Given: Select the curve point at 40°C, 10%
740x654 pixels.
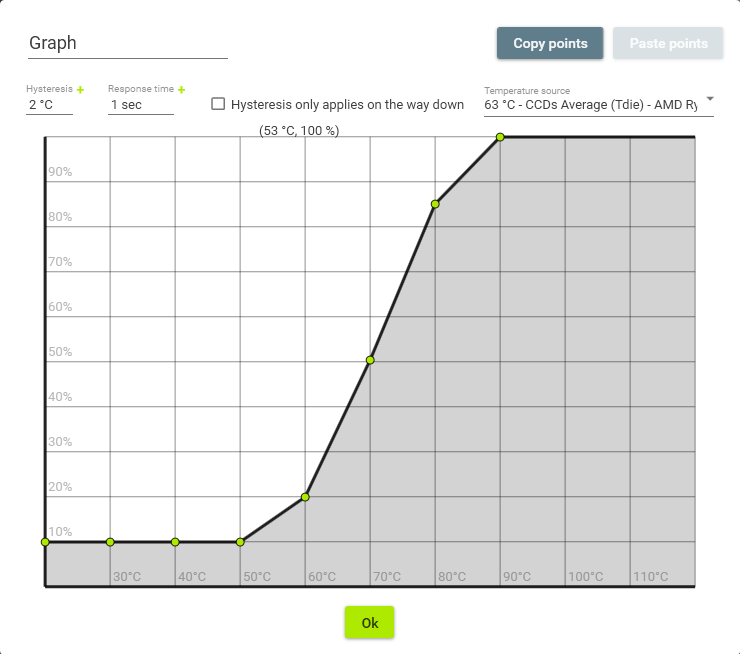Looking at the screenshot, I should [175, 542].
